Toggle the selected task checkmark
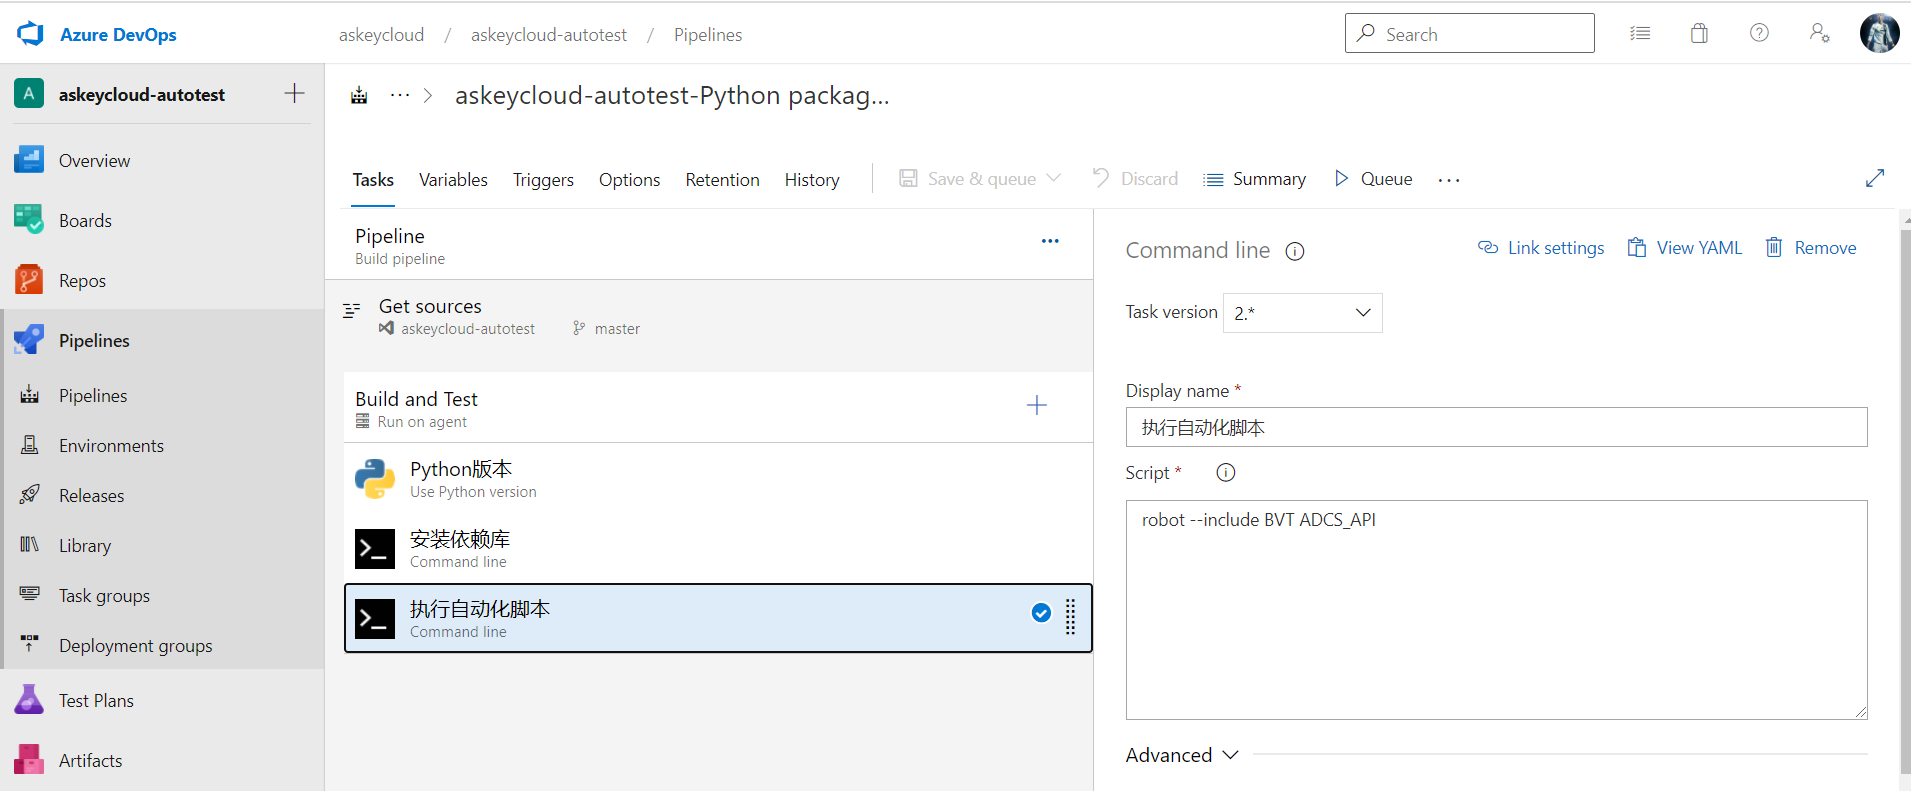 point(1041,613)
